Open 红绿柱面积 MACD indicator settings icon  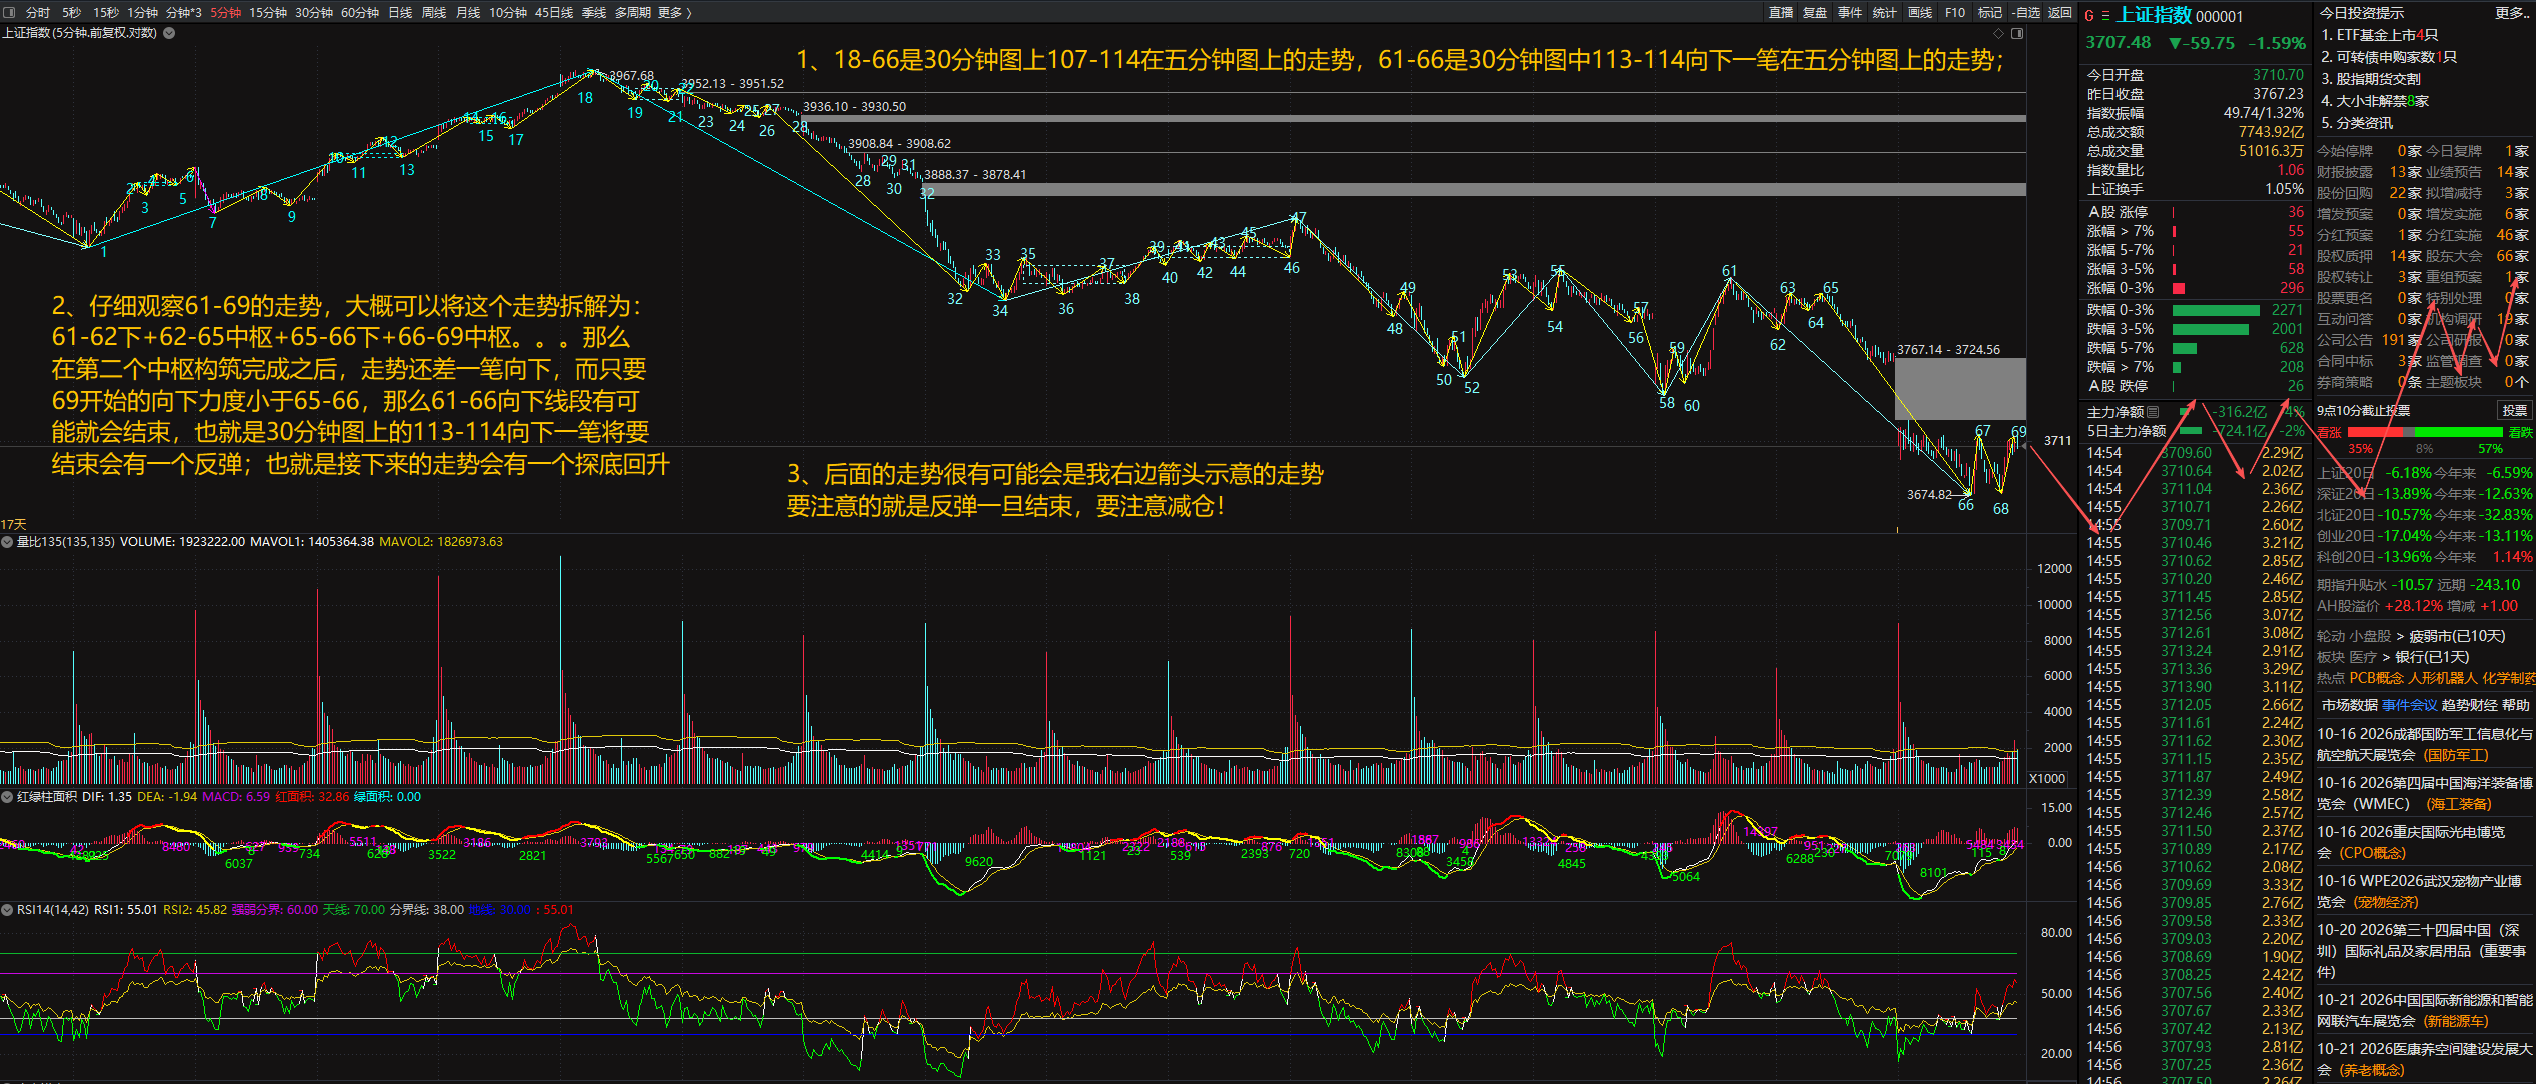(x=7, y=797)
